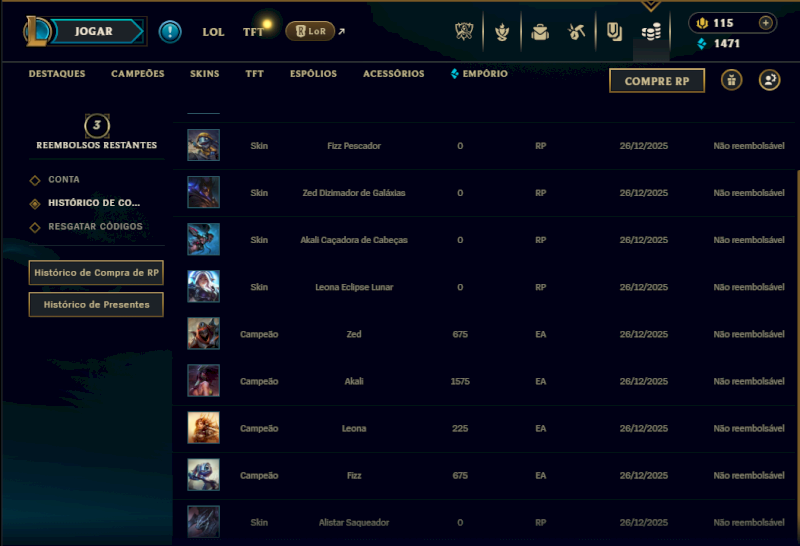This screenshot has width=800, height=546.
Task: Open Histórico de Presentes
Action: point(96,305)
